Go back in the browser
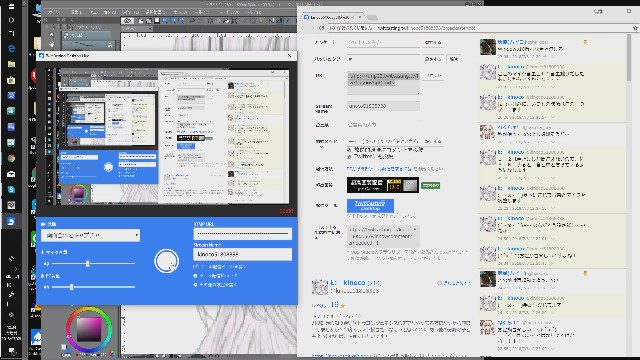This screenshot has width=640, height=360. pos(303,28)
